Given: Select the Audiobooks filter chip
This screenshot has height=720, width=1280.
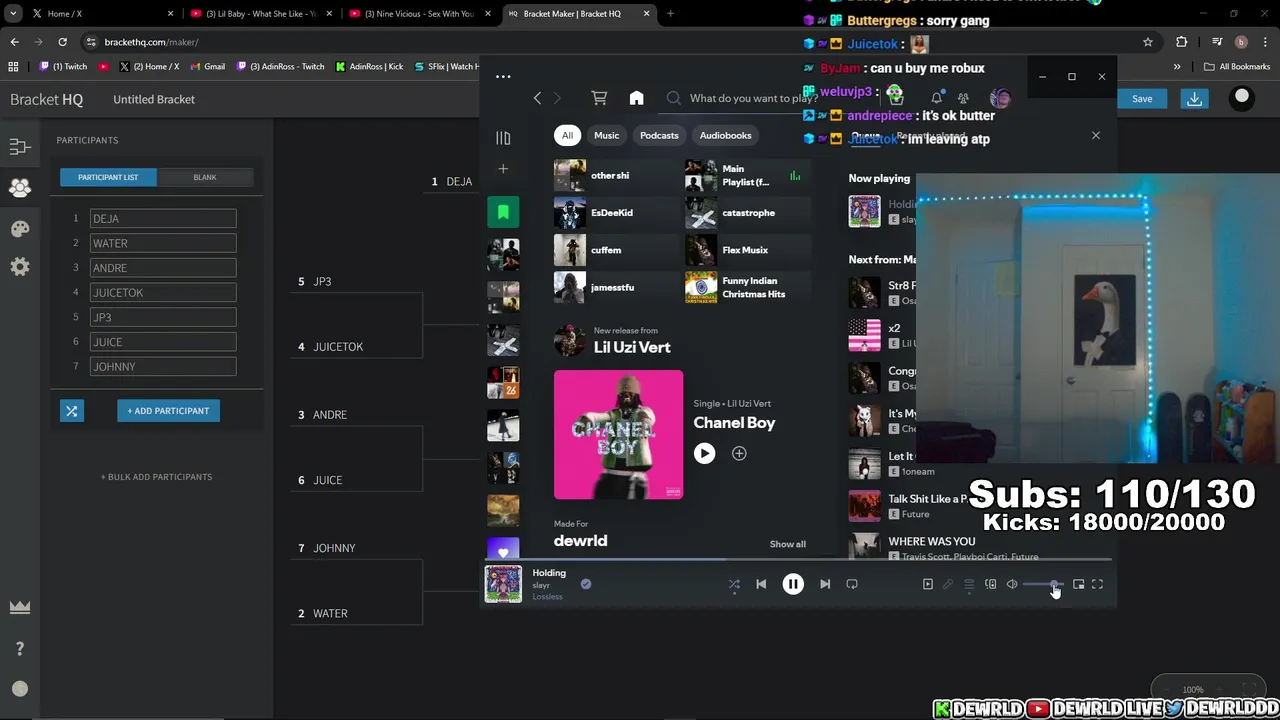Looking at the screenshot, I should point(725,135).
